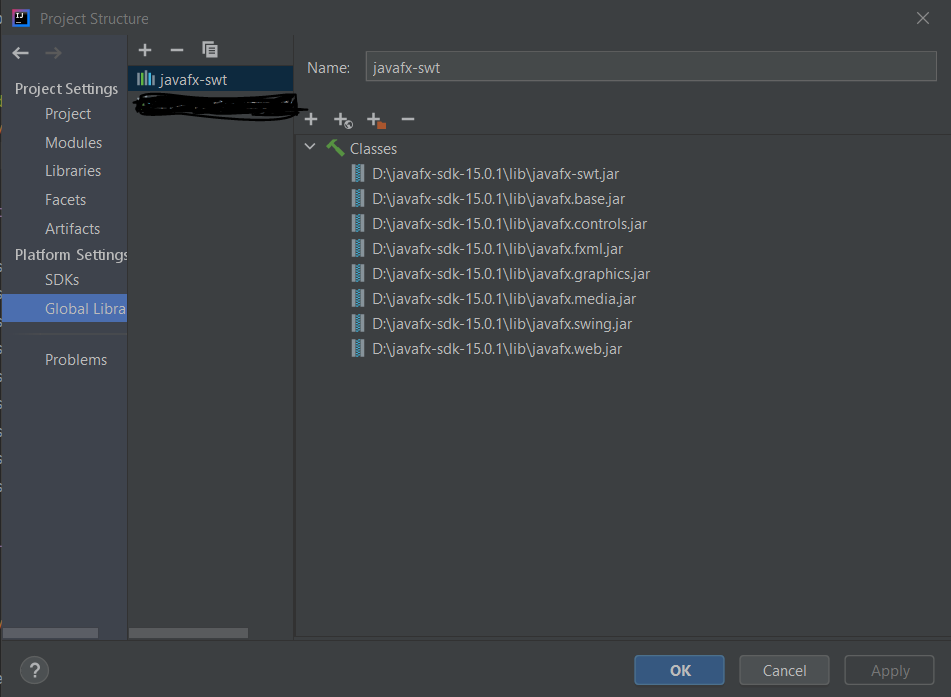Remove the selected classes entry
The width and height of the screenshot is (951, 697).
407,119
